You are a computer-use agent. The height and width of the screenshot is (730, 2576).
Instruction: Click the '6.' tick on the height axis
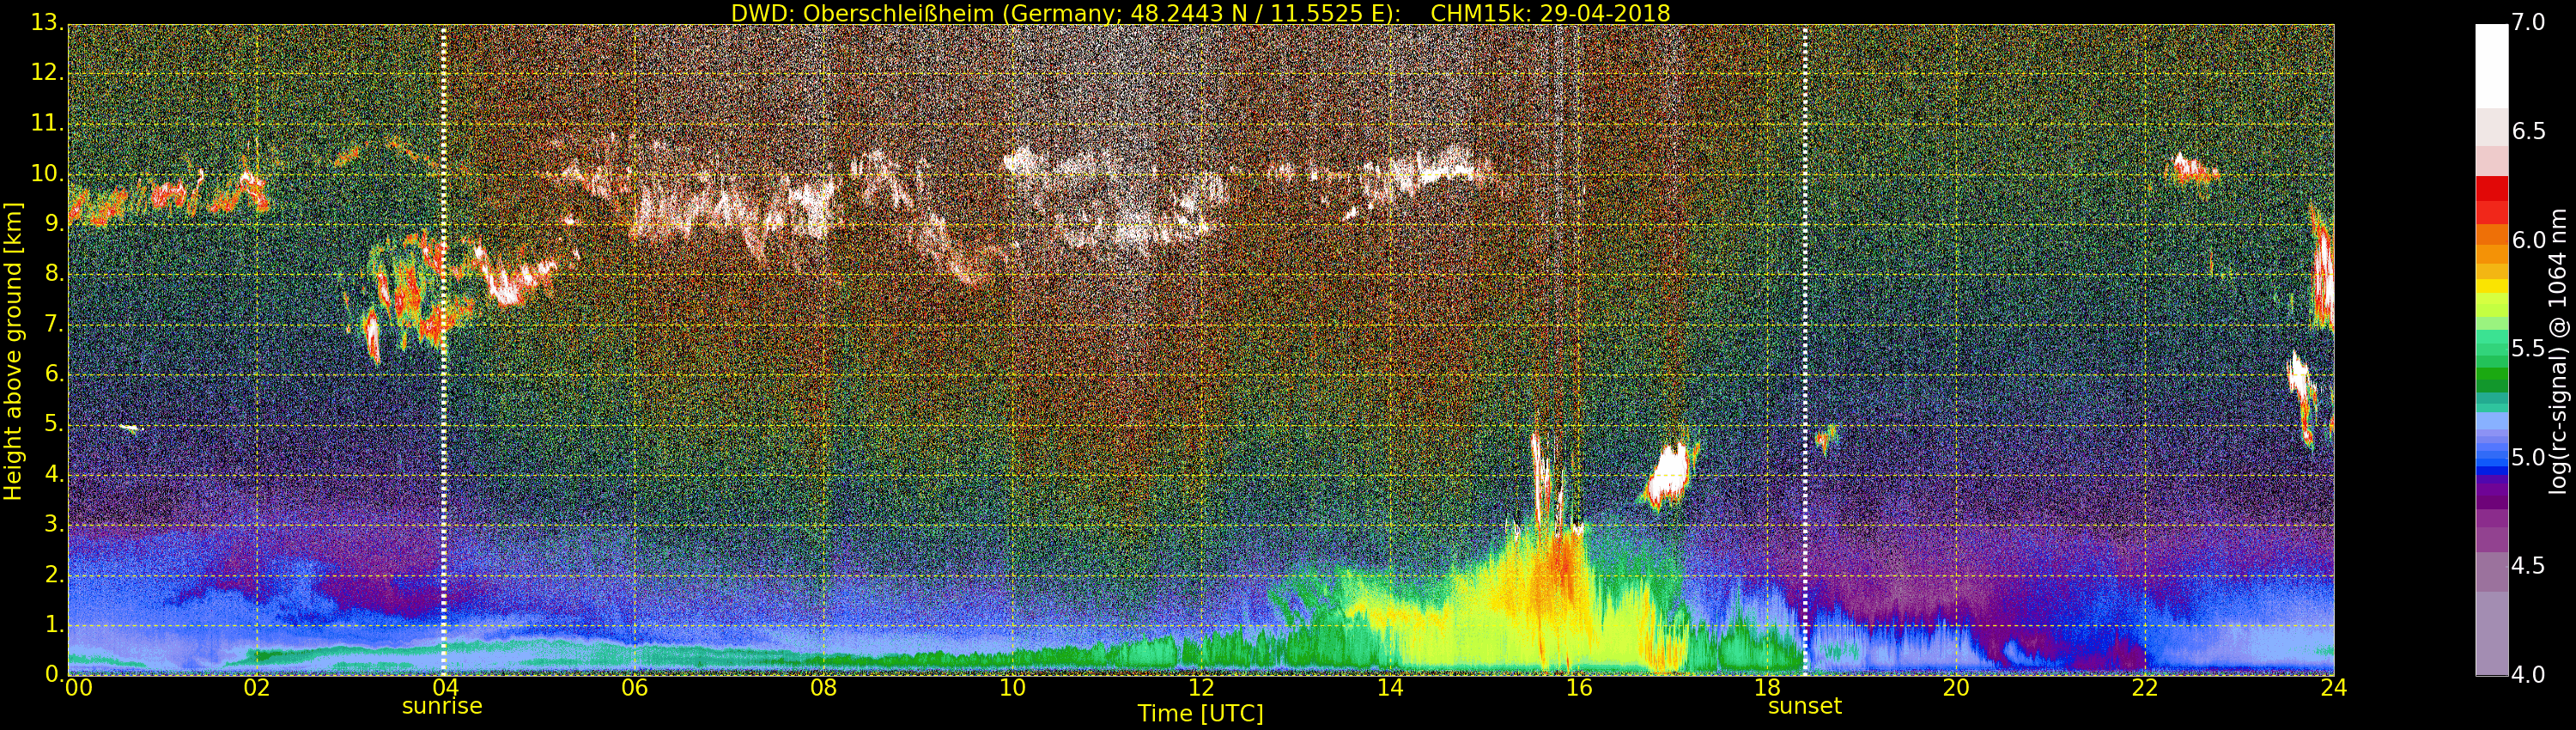point(54,373)
